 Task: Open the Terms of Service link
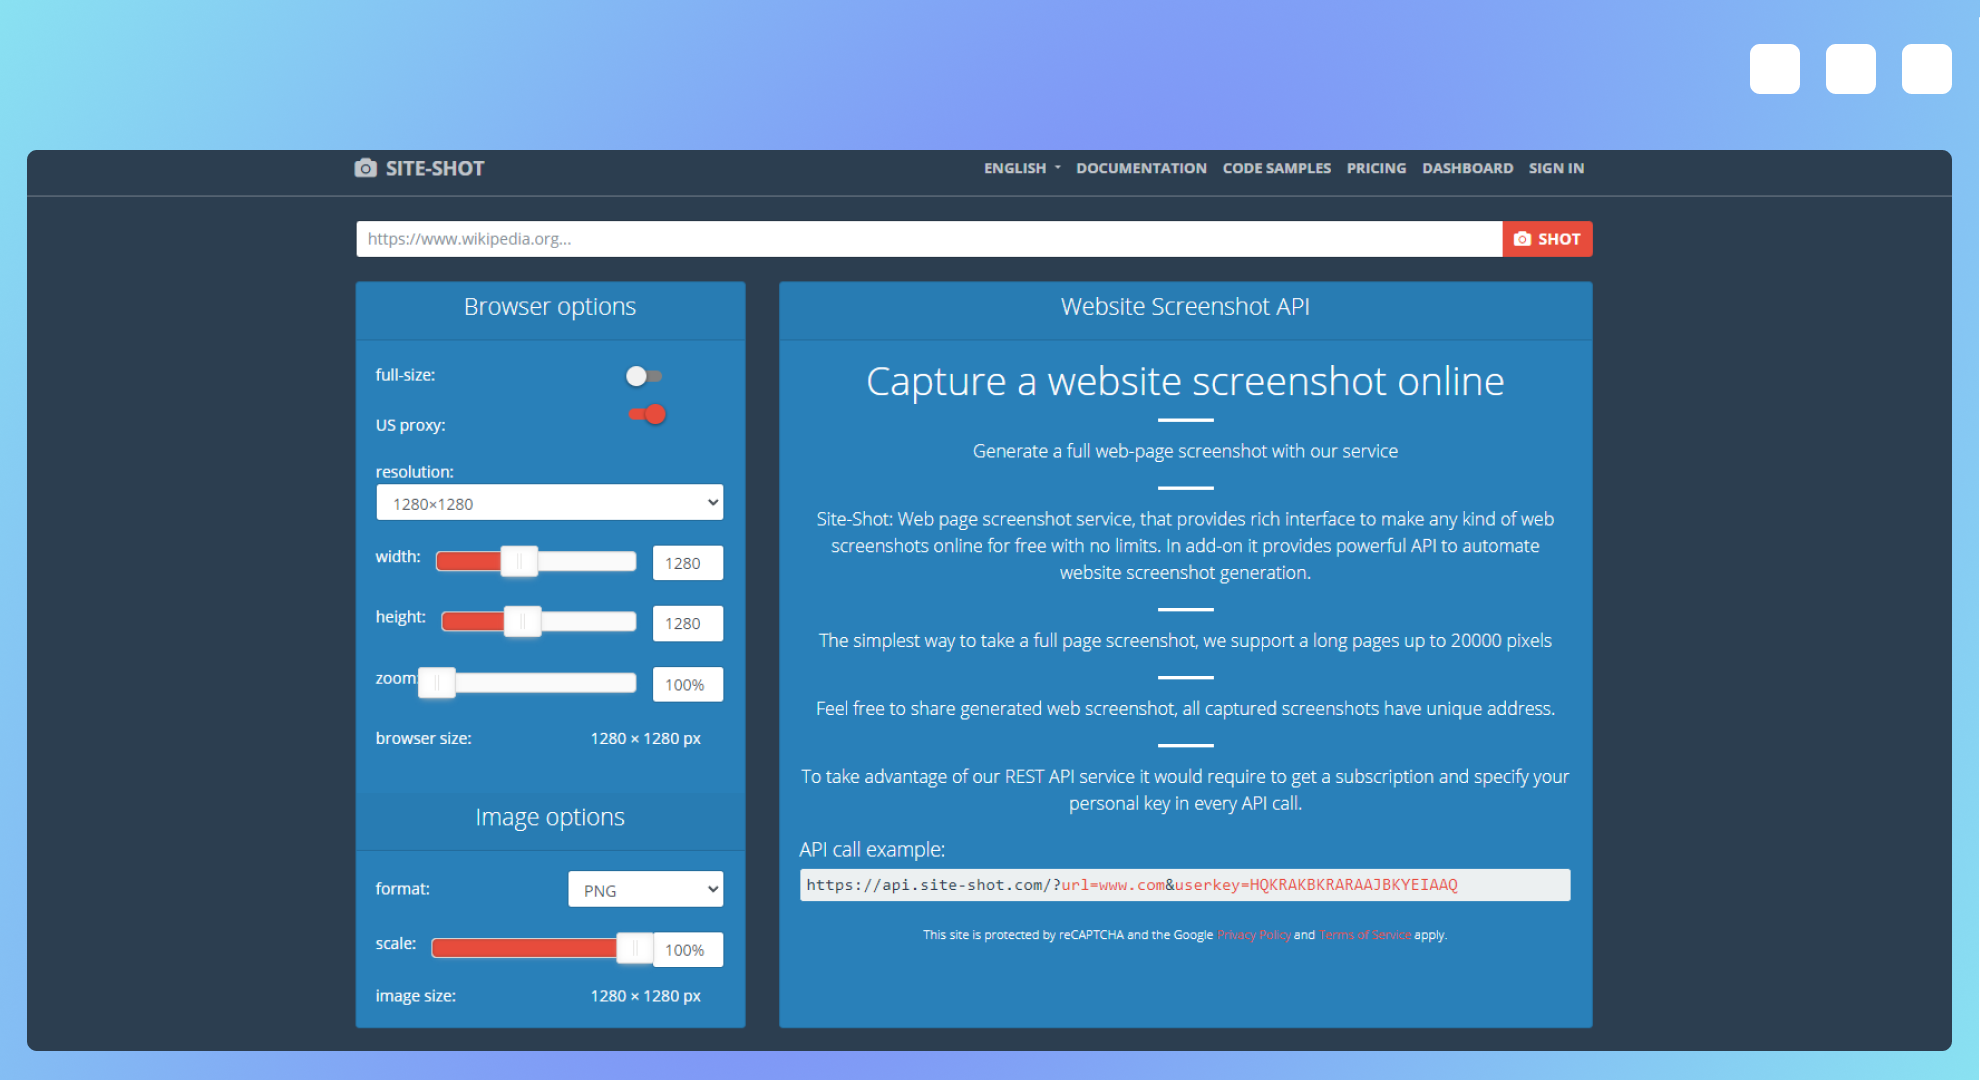[x=1364, y=935]
